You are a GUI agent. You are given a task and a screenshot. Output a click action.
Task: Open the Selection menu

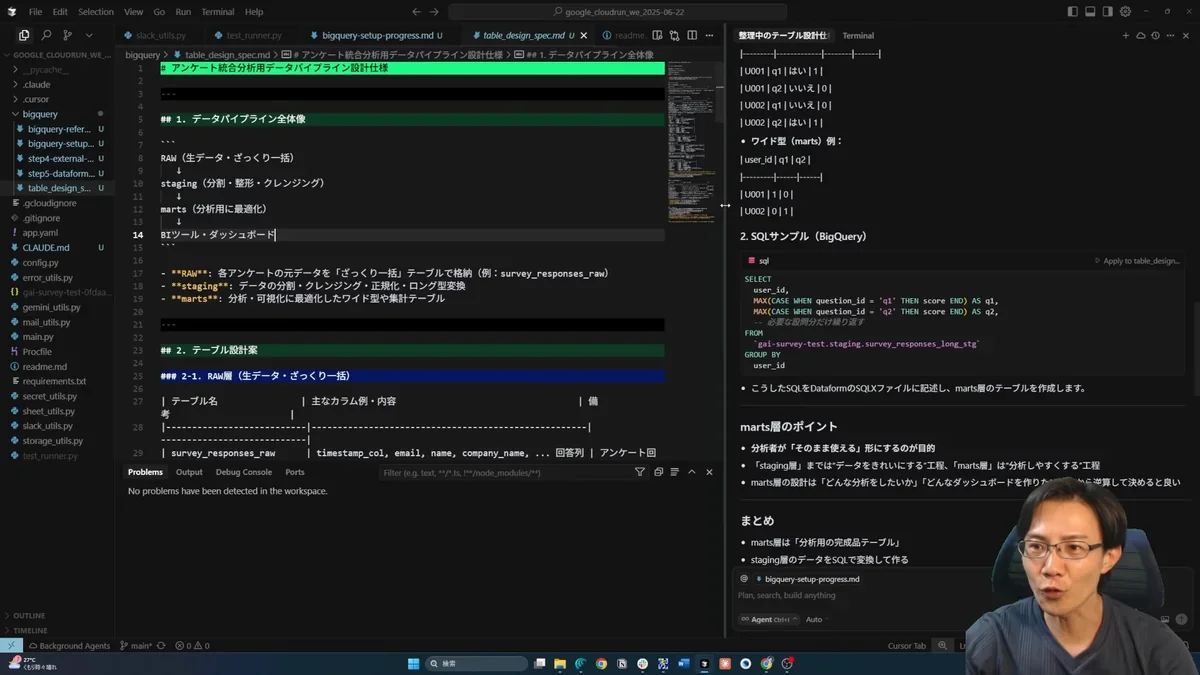(x=96, y=12)
